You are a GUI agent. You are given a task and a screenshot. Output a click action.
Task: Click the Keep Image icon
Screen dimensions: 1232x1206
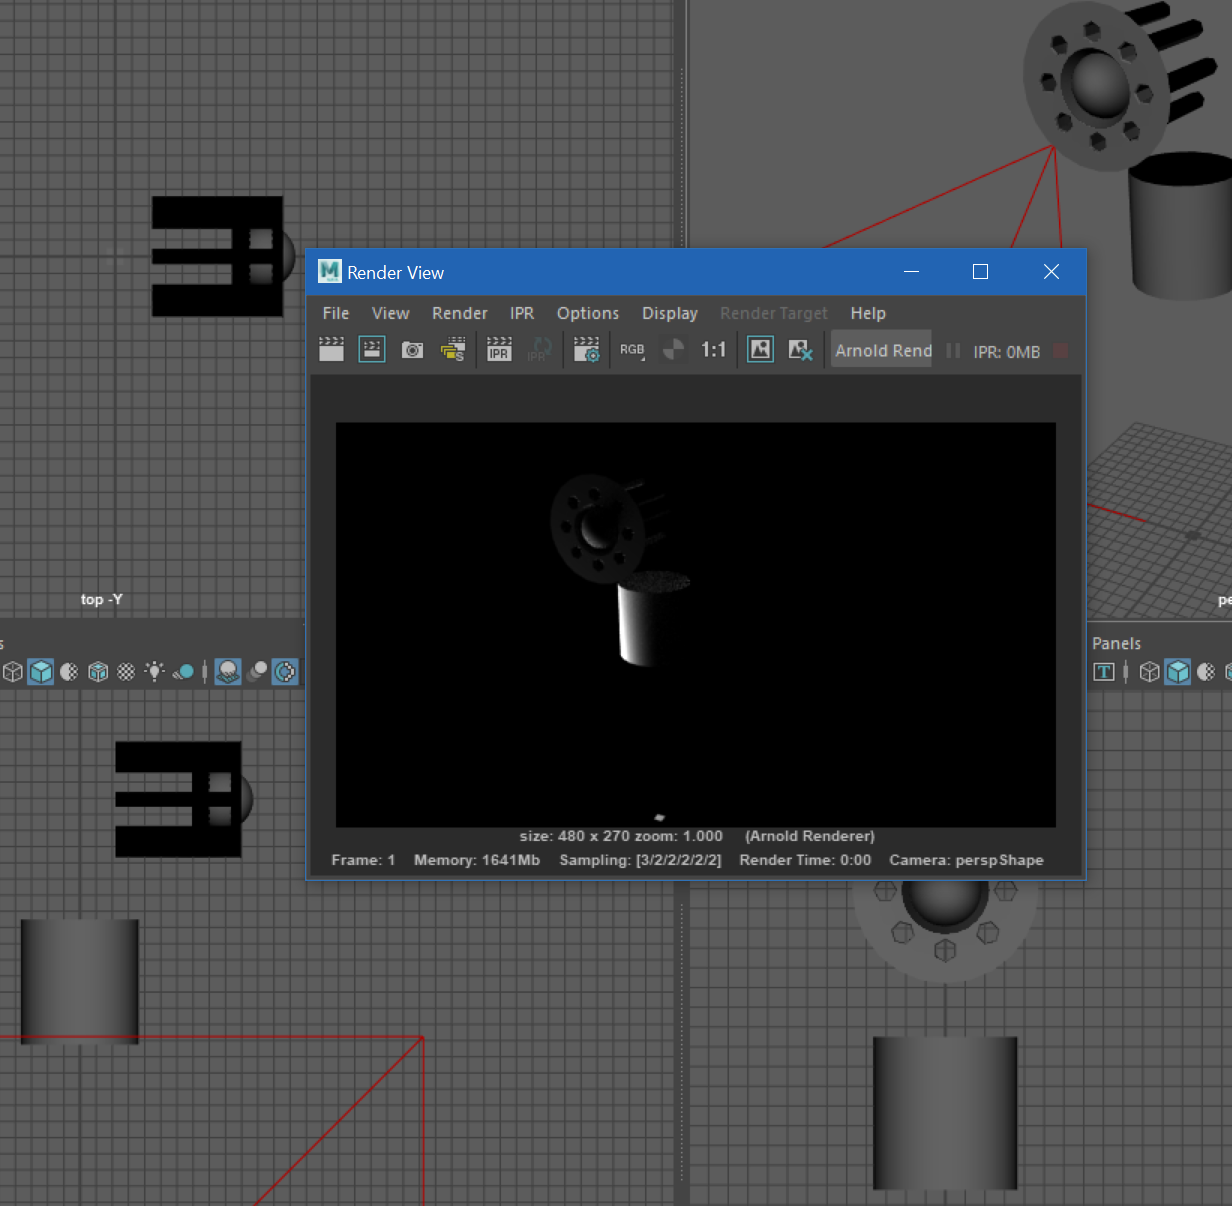pos(760,349)
